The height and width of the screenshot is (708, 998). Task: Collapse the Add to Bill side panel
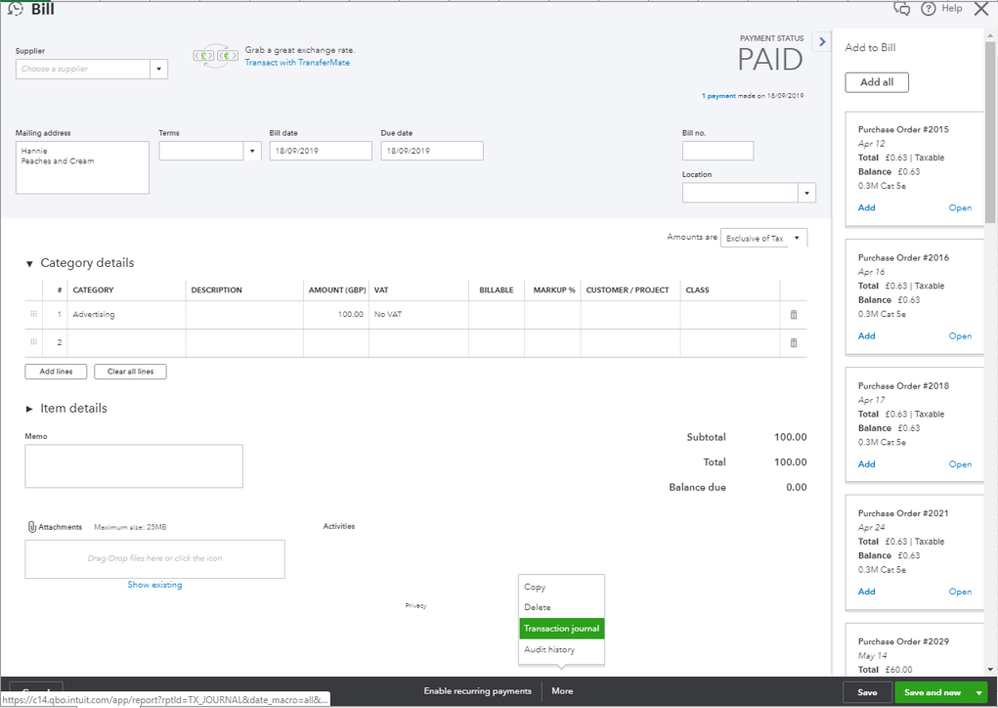(x=822, y=41)
